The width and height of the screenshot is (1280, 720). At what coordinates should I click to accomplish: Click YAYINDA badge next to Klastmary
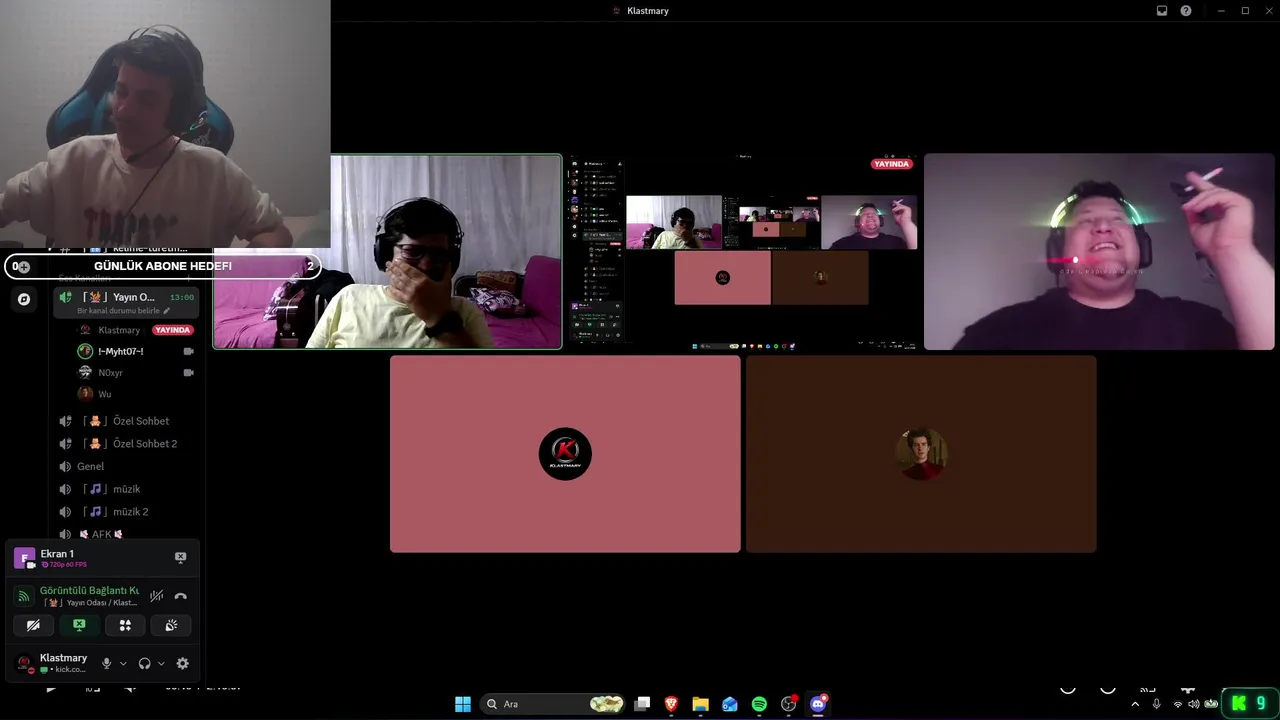point(172,330)
